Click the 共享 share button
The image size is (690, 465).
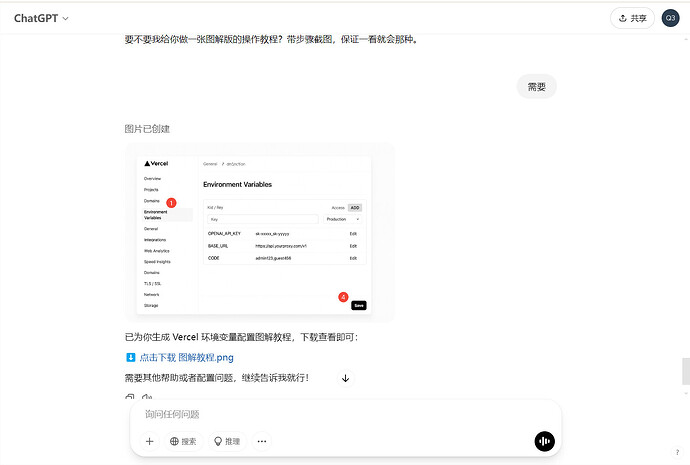pos(632,18)
